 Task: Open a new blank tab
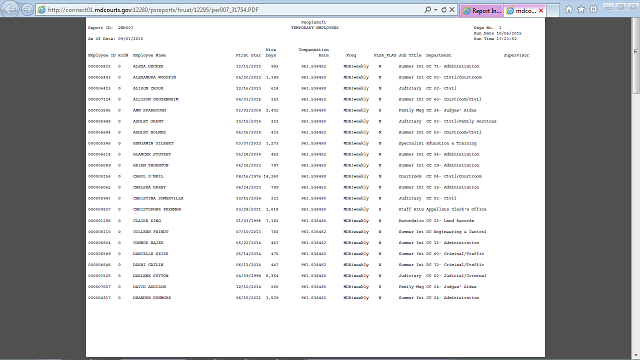[x=553, y=11]
